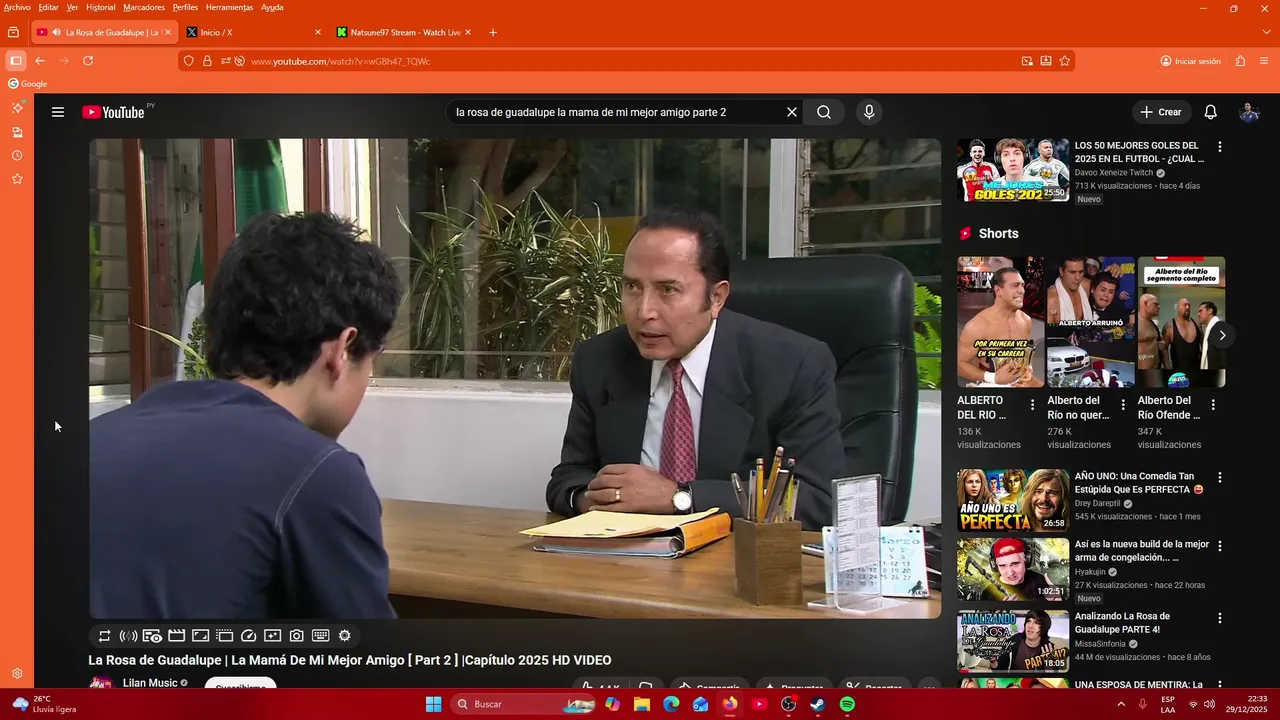The height and width of the screenshot is (720, 1280).
Task: Open keyboard shortcuts icon under the video
Action: pyautogui.click(x=321, y=636)
